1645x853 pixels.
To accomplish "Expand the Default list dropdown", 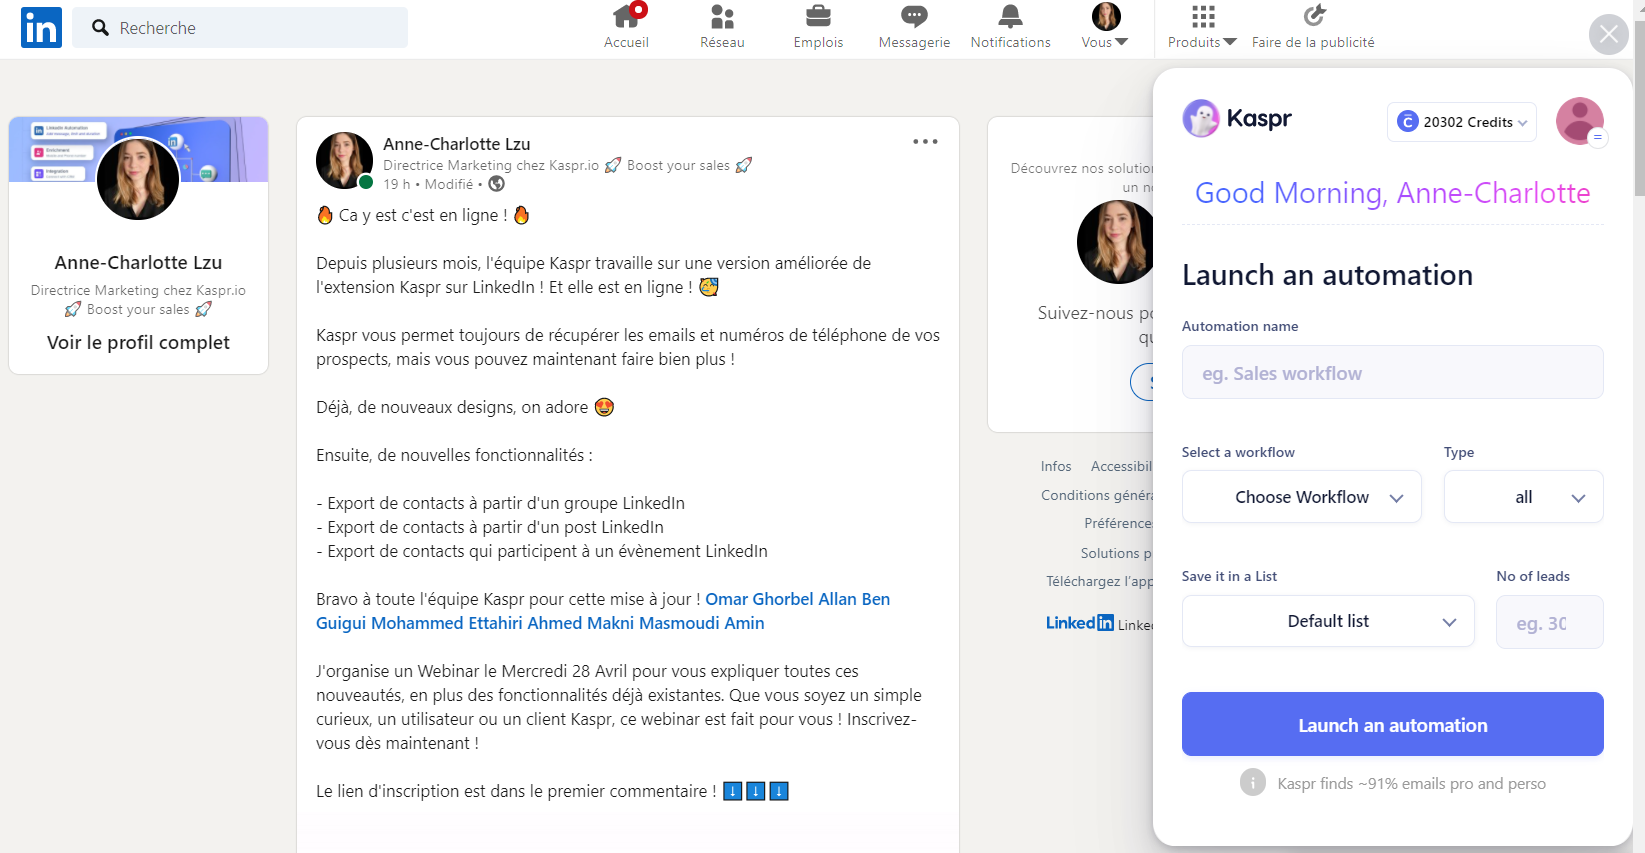I will (x=1328, y=621).
